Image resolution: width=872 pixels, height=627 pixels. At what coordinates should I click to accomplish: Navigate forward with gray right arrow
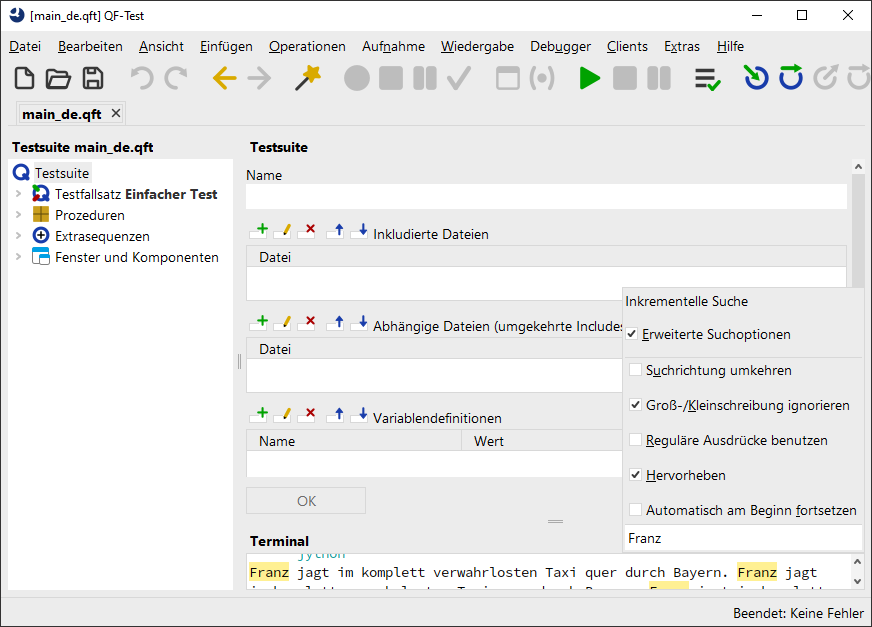pyautogui.click(x=259, y=78)
